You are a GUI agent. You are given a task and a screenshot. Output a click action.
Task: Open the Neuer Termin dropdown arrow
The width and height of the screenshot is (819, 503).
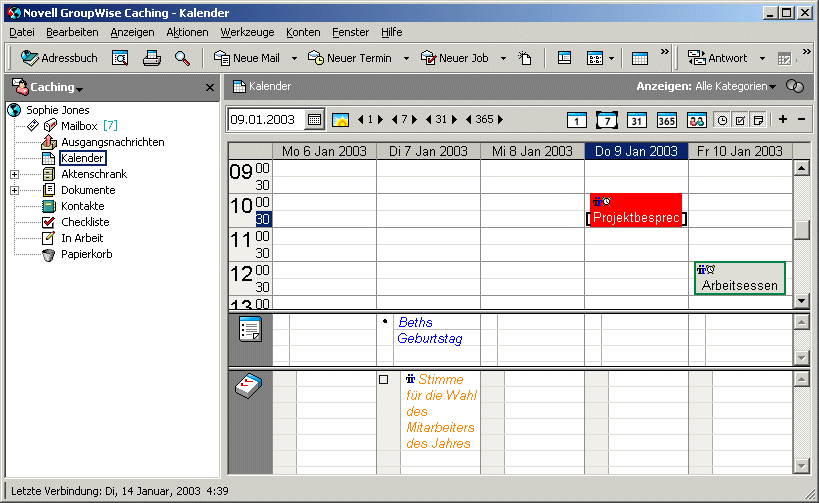[x=406, y=59]
